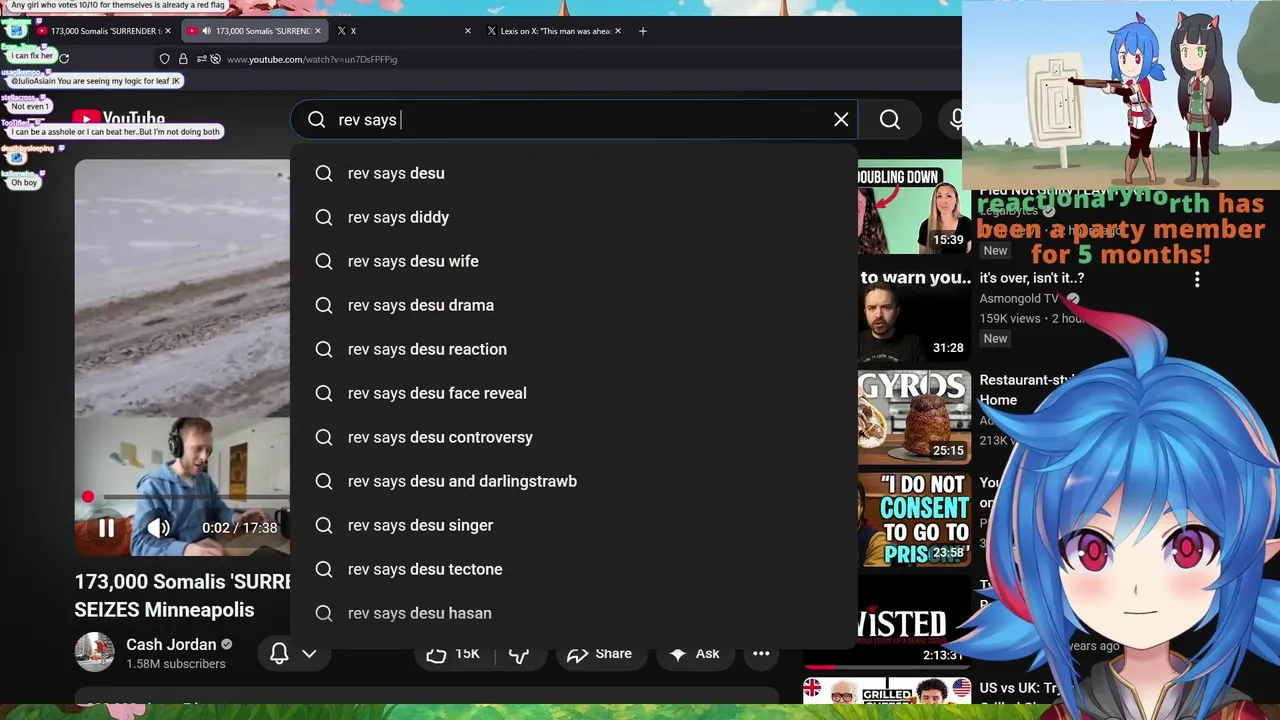Open options menu for Asmongold video
The image size is (1280, 720).
pyautogui.click(x=1197, y=279)
